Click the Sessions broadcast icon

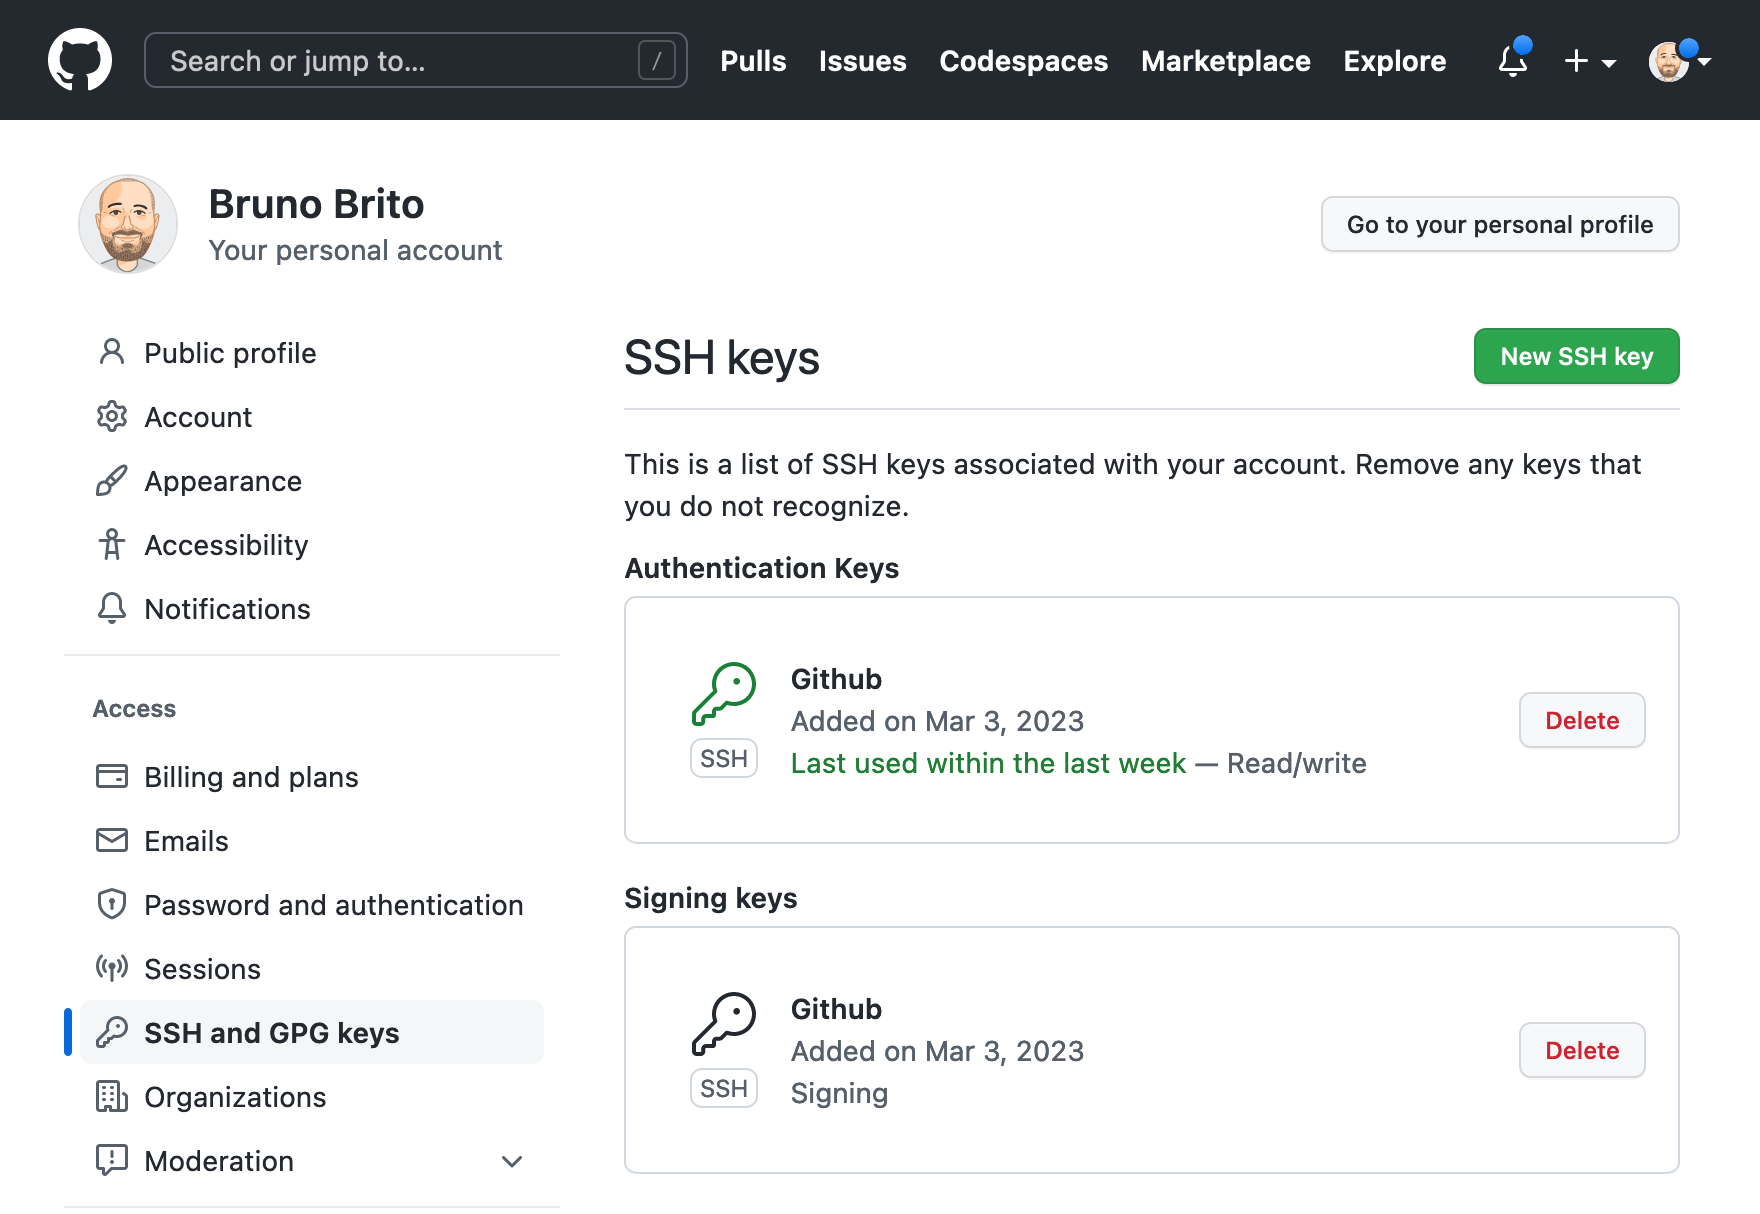click(x=111, y=968)
